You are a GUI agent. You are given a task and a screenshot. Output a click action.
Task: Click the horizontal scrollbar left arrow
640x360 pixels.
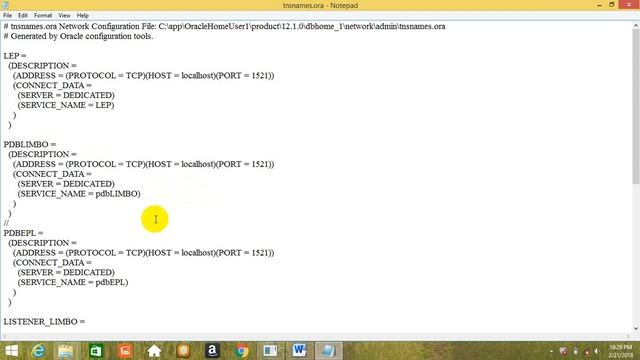click(4, 336)
